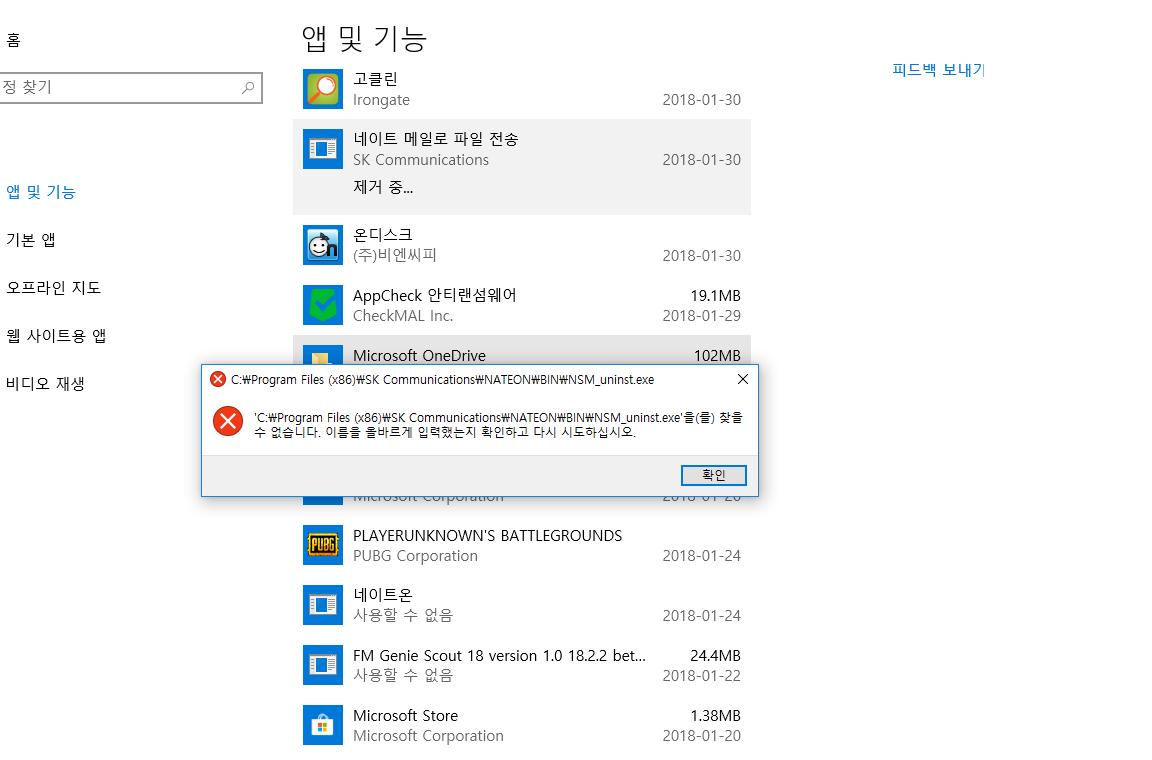
Task: Click the 1.38MB size of Microsoft Store
Action: pyautogui.click(x=716, y=716)
